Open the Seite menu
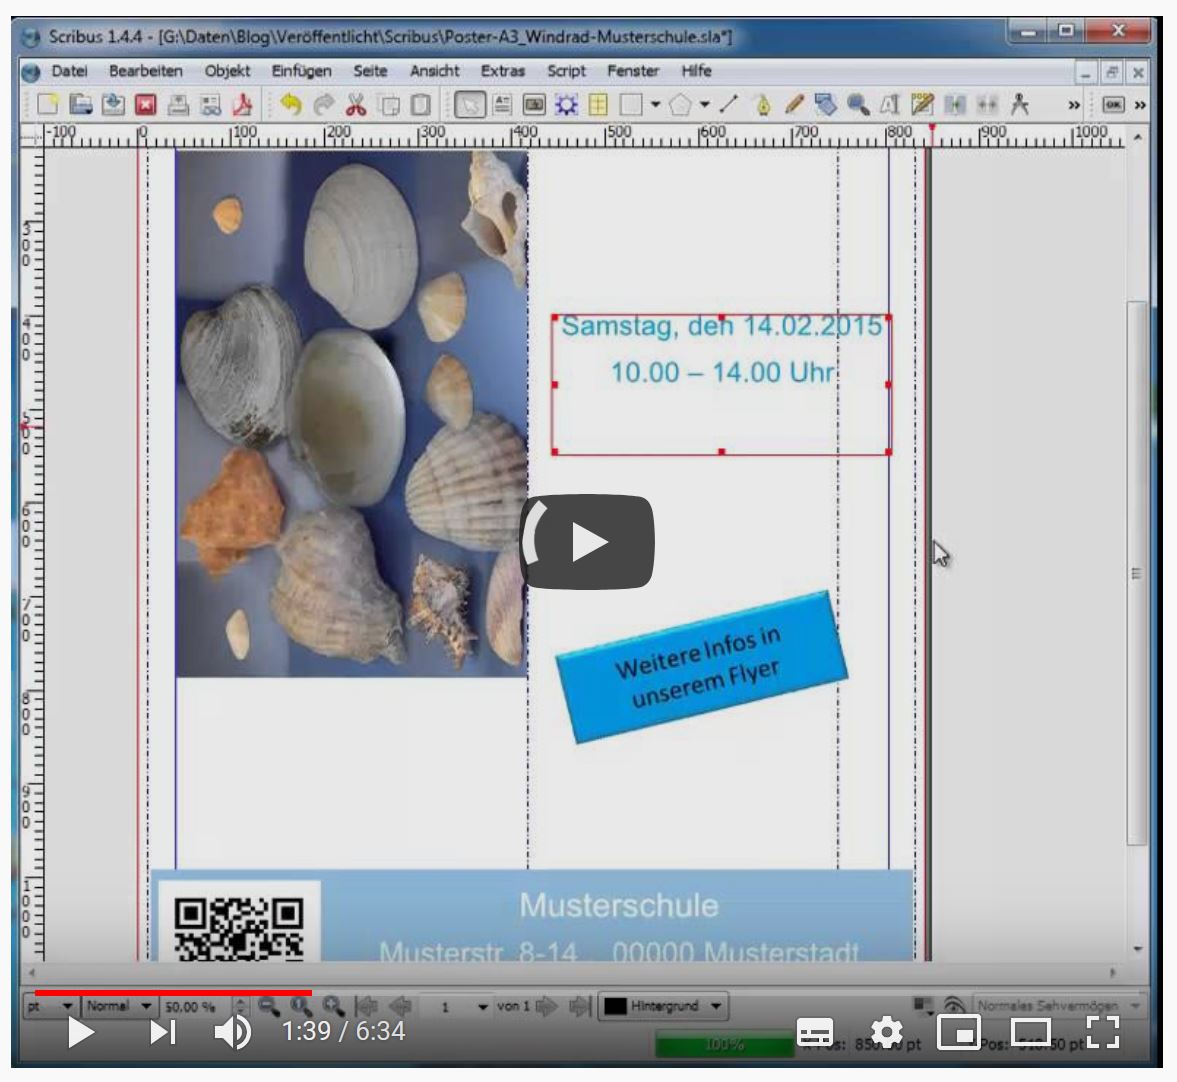Viewport: 1177px width, 1082px height. click(370, 71)
